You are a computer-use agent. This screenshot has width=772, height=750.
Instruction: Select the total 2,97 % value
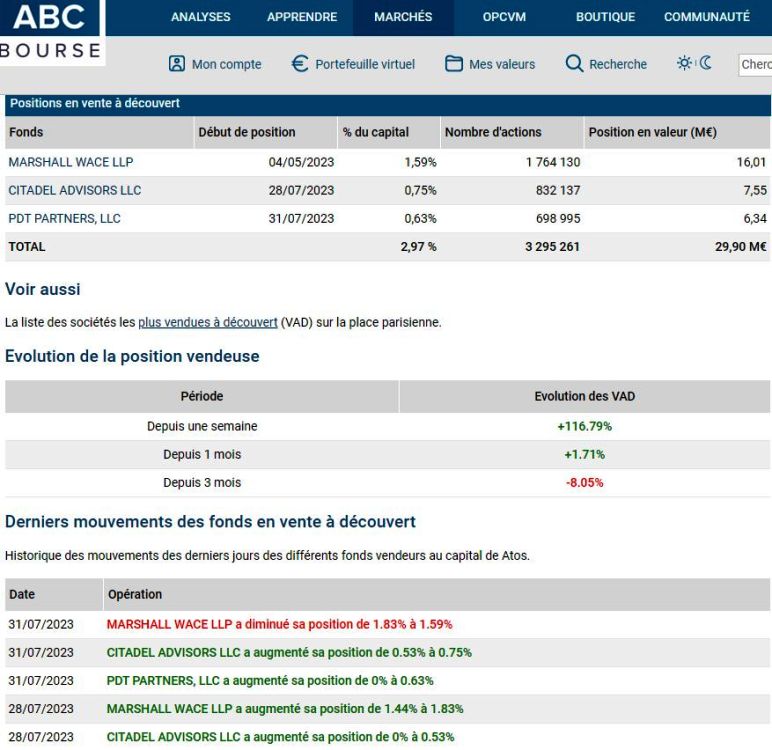[x=418, y=247]
